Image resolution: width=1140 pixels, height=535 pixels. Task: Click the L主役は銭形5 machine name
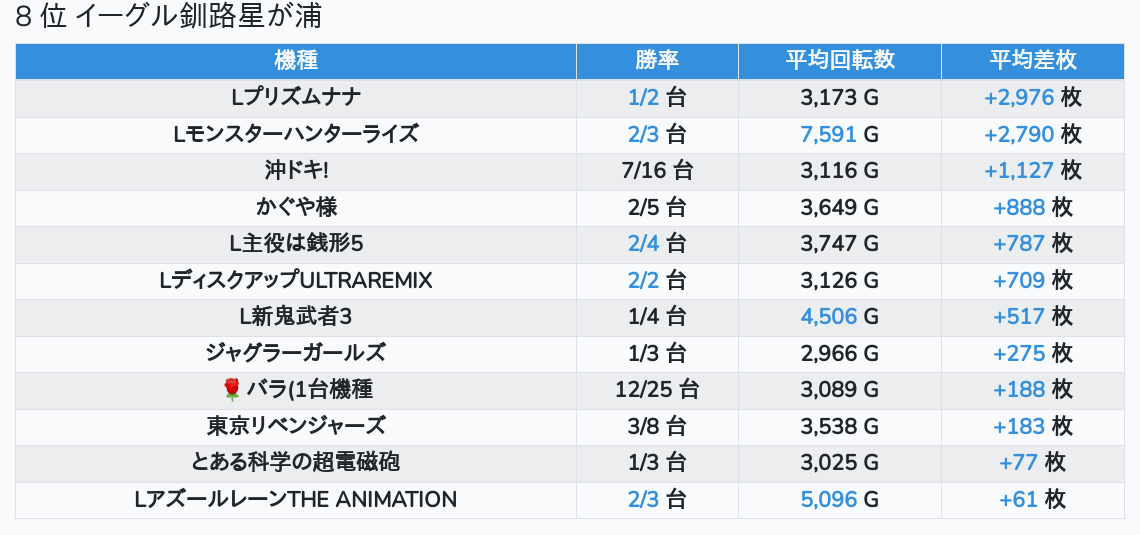[x=295, y=243]
